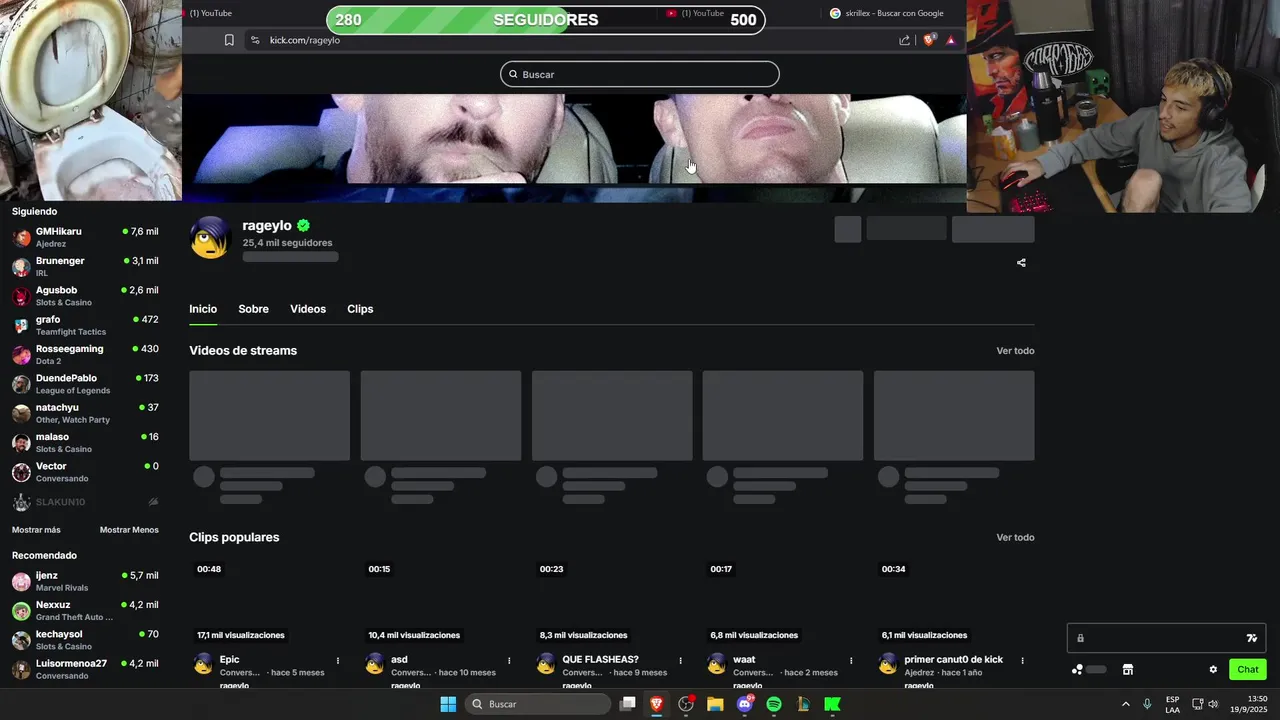
Task: Click Ver todo for Videos de streams
Action: pyautogui.click(x=1015, y=351)
